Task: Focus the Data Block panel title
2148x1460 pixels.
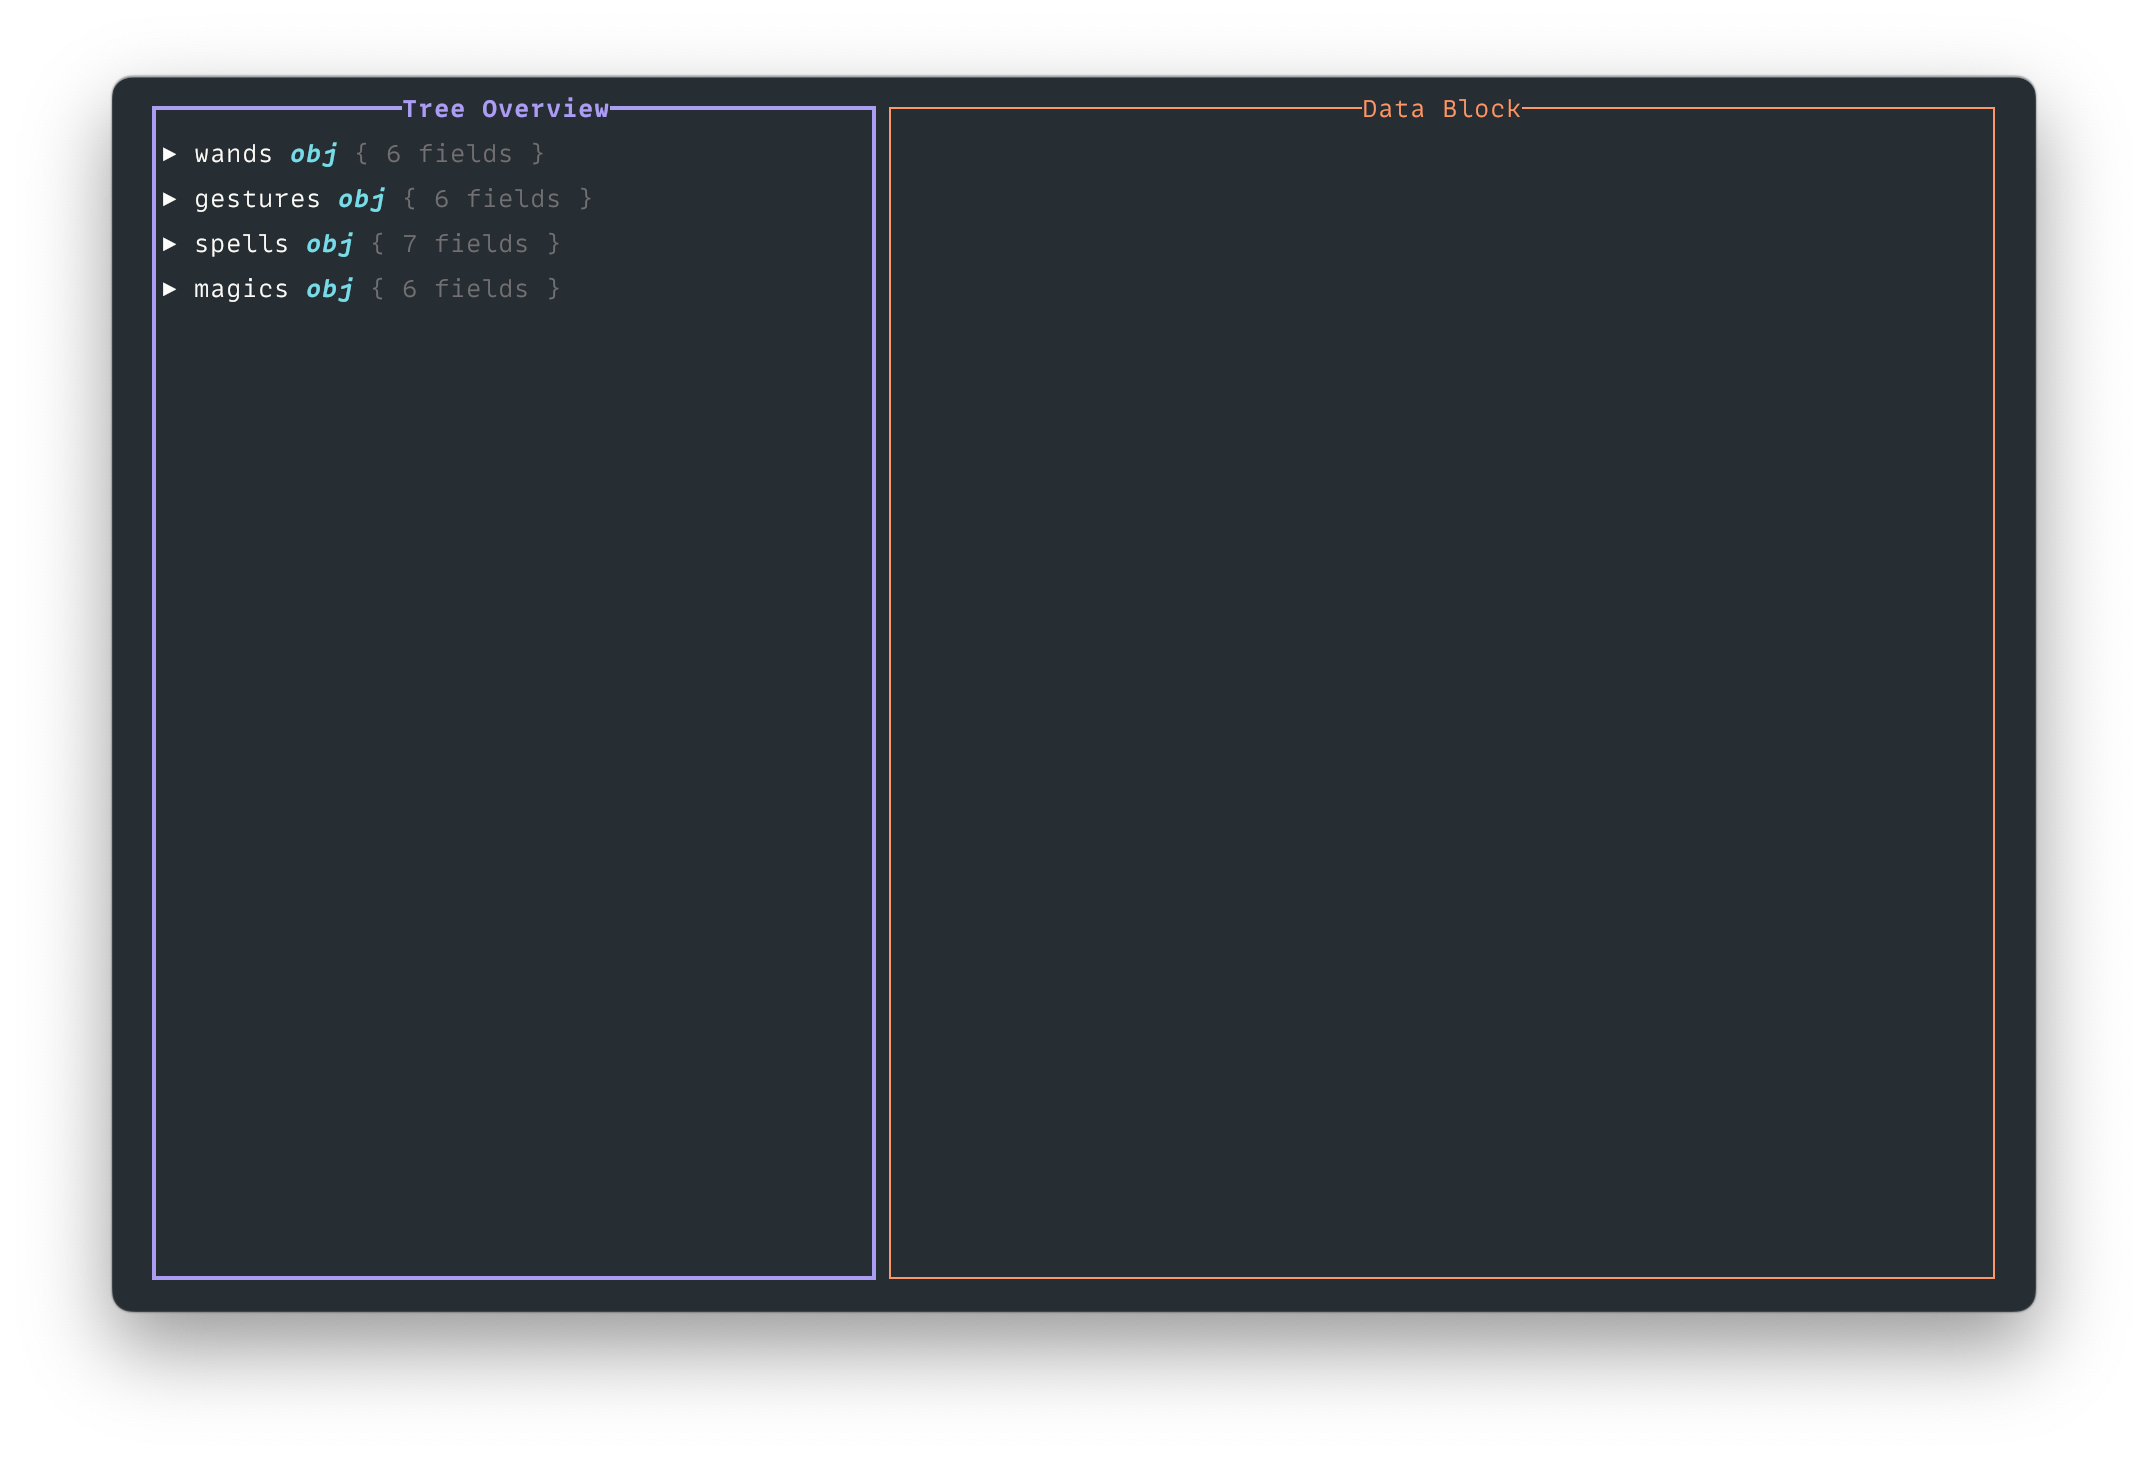Action: pyautogui.click(x=1441, y=109)
